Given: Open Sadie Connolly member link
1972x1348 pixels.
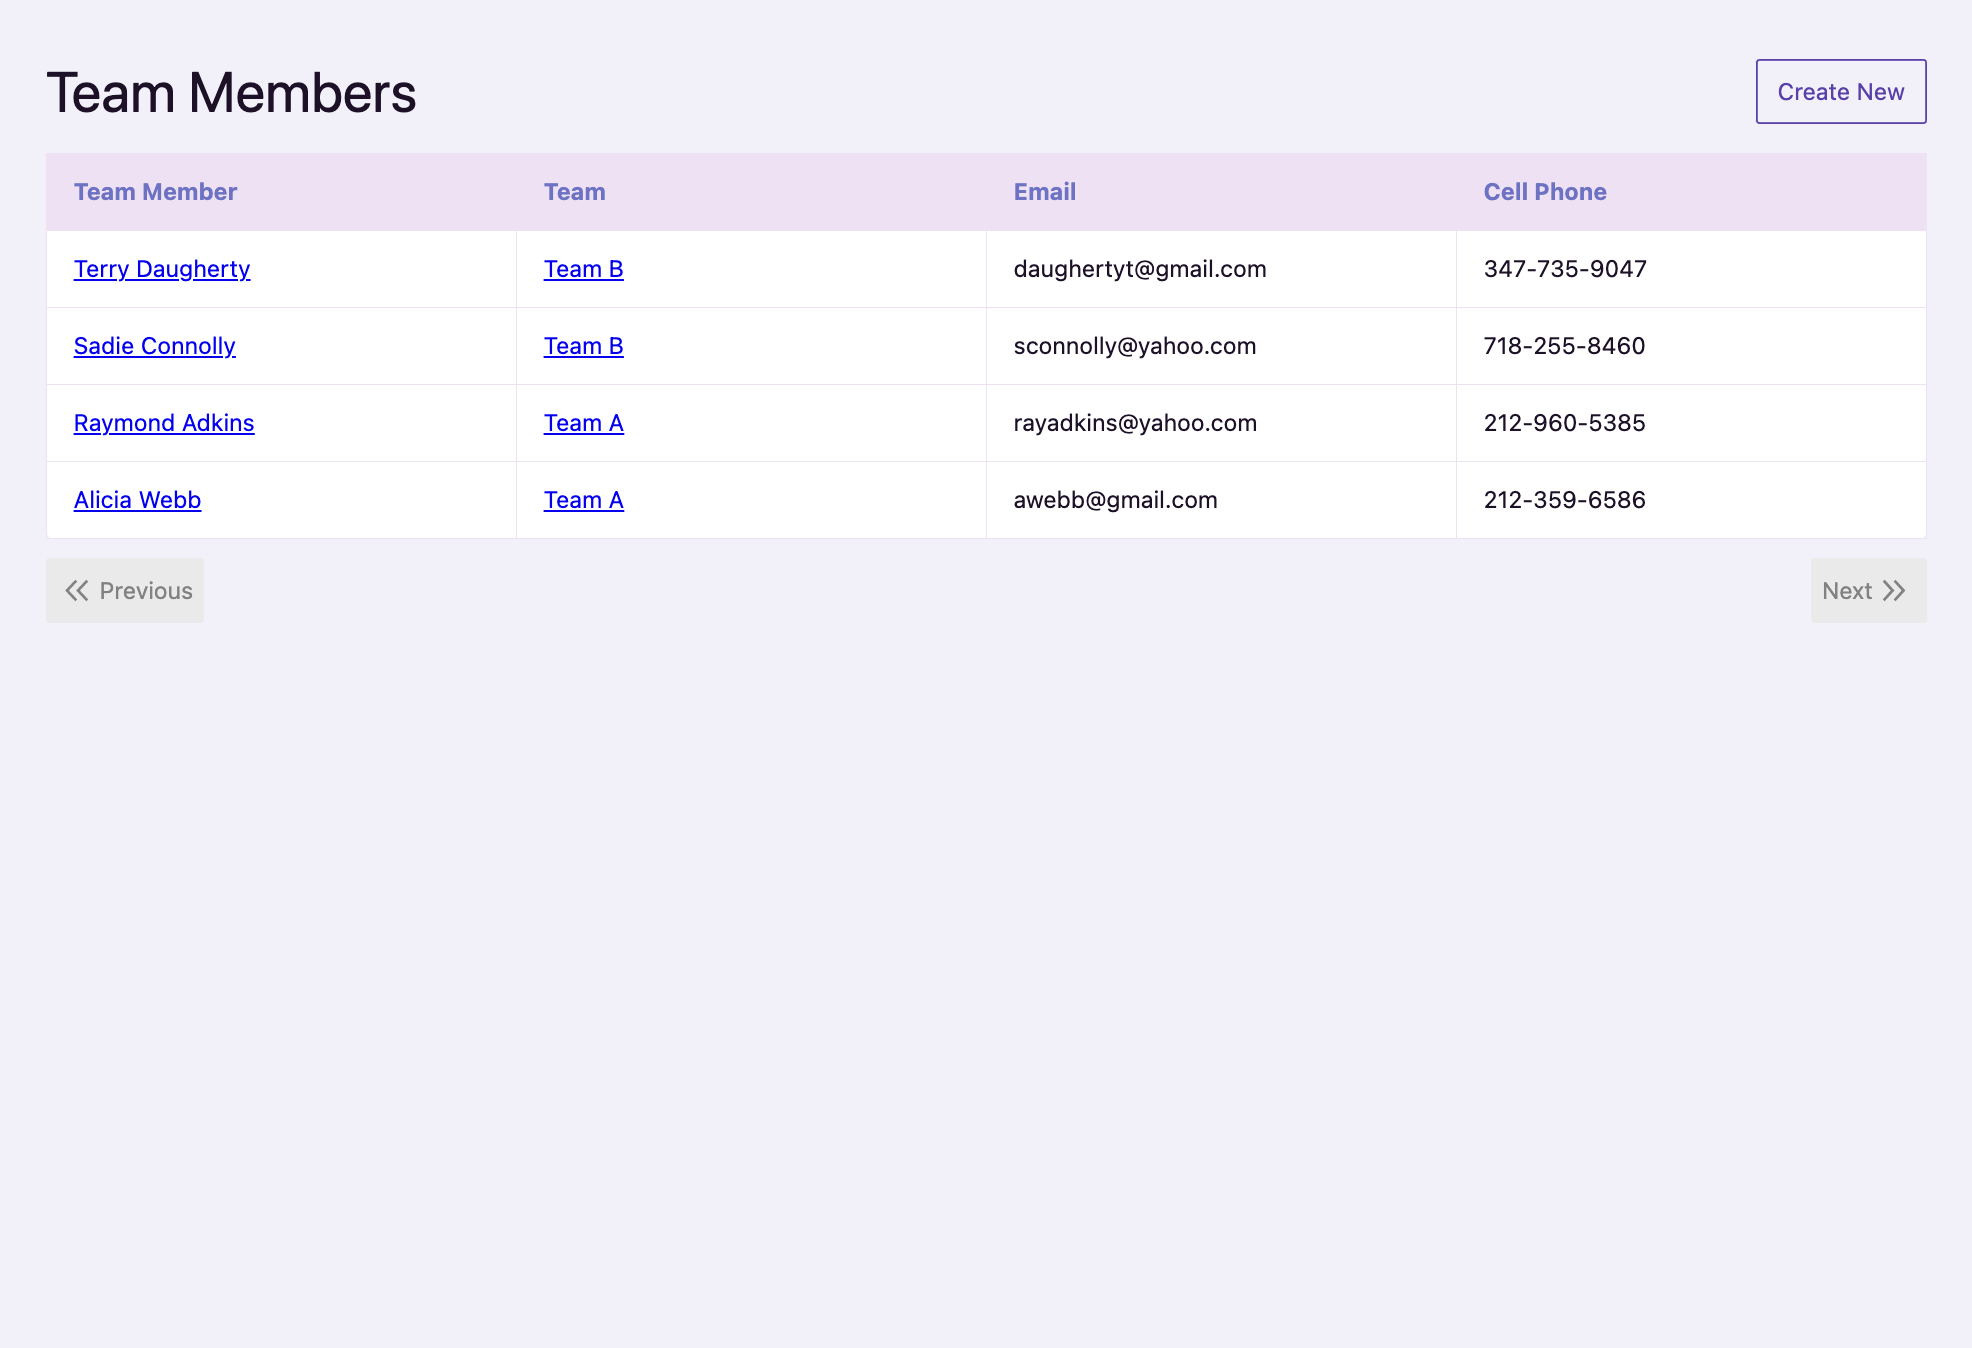Looking at the screenshot, I should click(155, 346).
